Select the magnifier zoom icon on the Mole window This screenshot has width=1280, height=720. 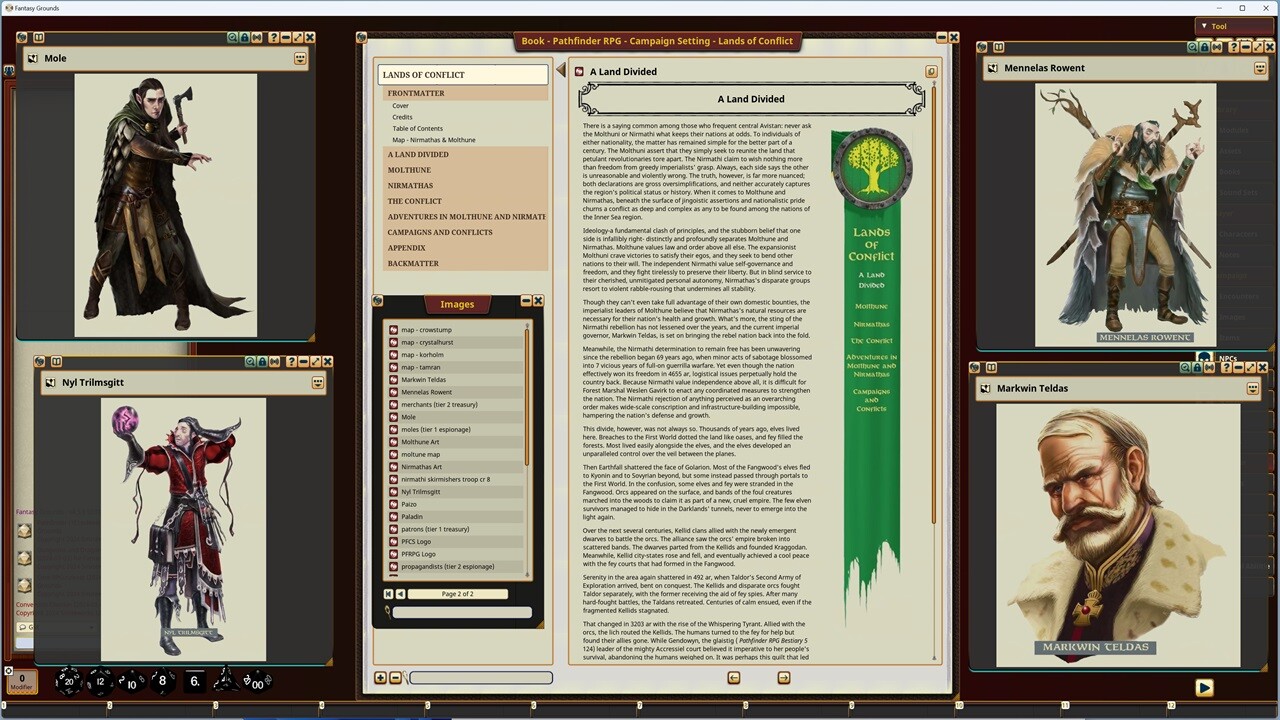click(x=231, y=38)
